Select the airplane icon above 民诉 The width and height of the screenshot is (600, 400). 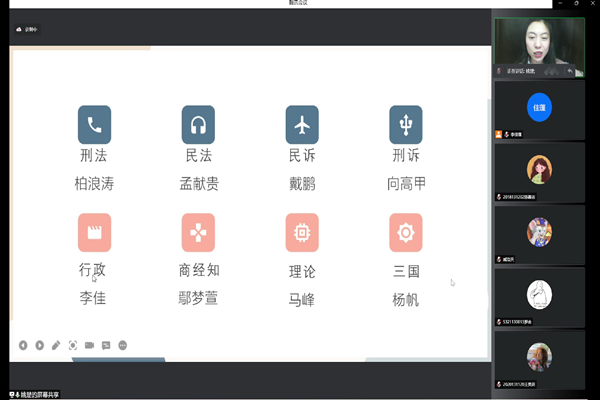[302, 125]
